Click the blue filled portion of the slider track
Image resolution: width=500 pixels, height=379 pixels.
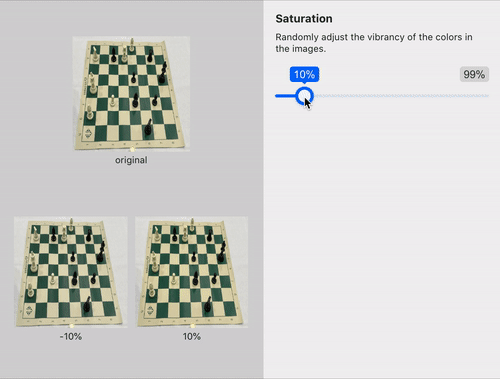coord(285,96)
